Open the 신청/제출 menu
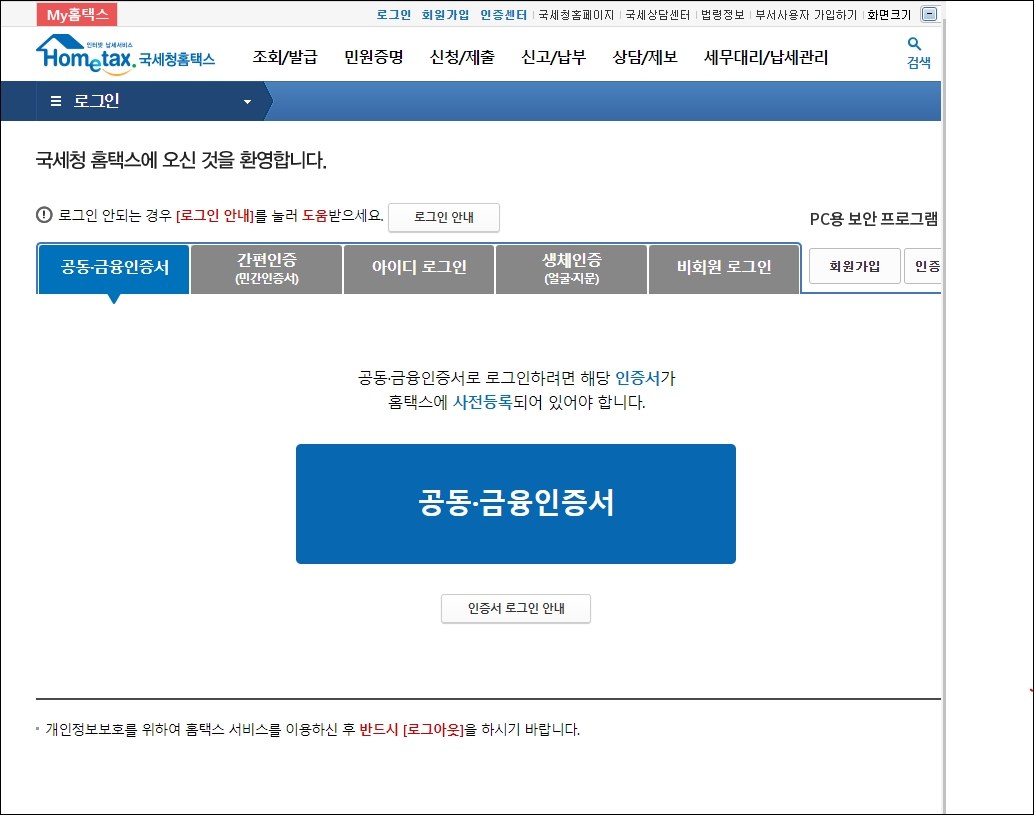Viewport: 1034px width, 815px height. [x=462, y=57]
